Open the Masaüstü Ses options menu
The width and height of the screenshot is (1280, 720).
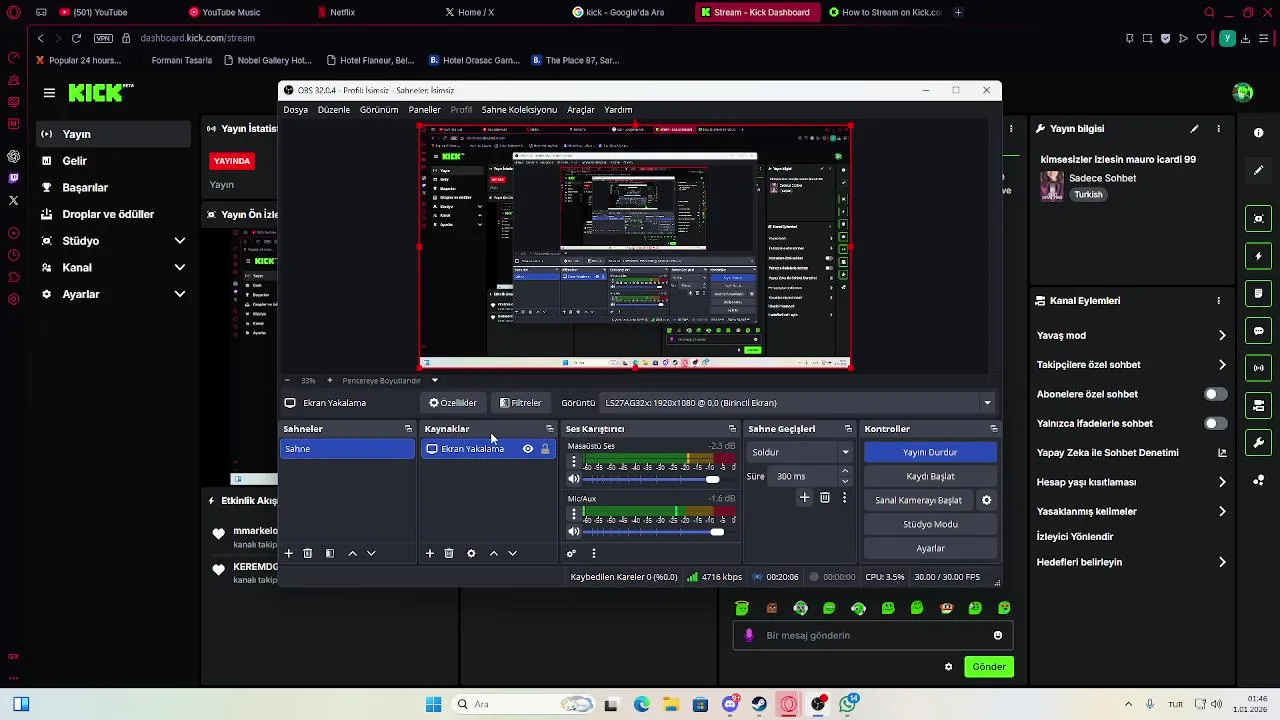[573, 462]
